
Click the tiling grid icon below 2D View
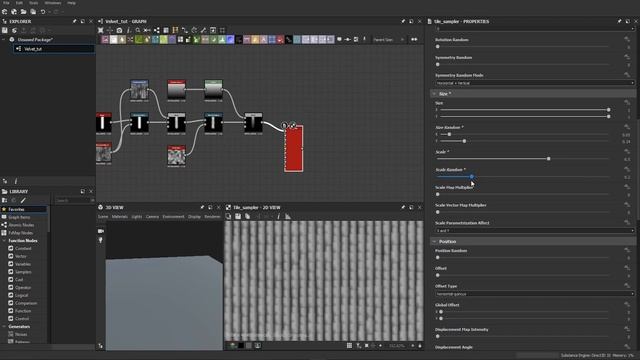349,346
